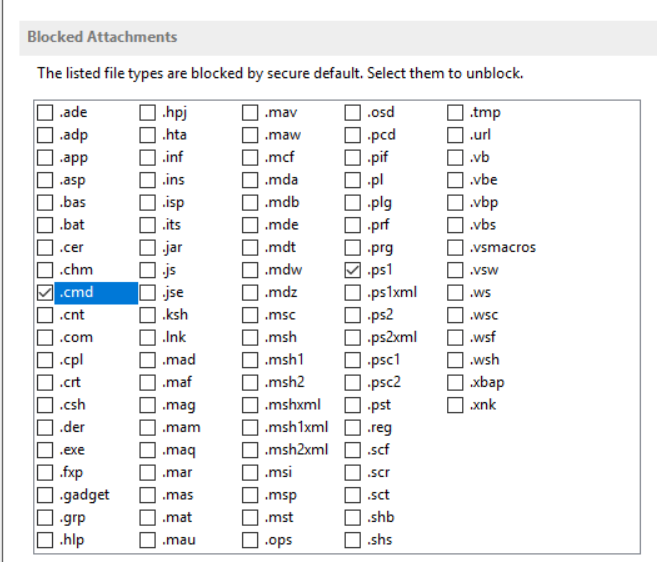
Task: Enable the .vbs checkbox
Action: [455, 225]
